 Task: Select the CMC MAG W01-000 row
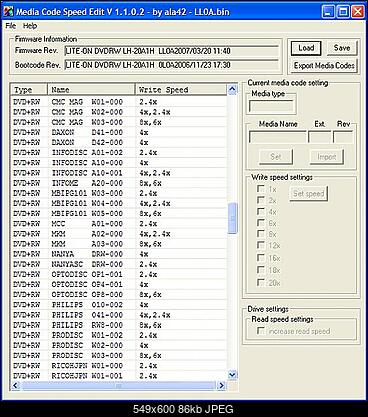click(119, 102)
